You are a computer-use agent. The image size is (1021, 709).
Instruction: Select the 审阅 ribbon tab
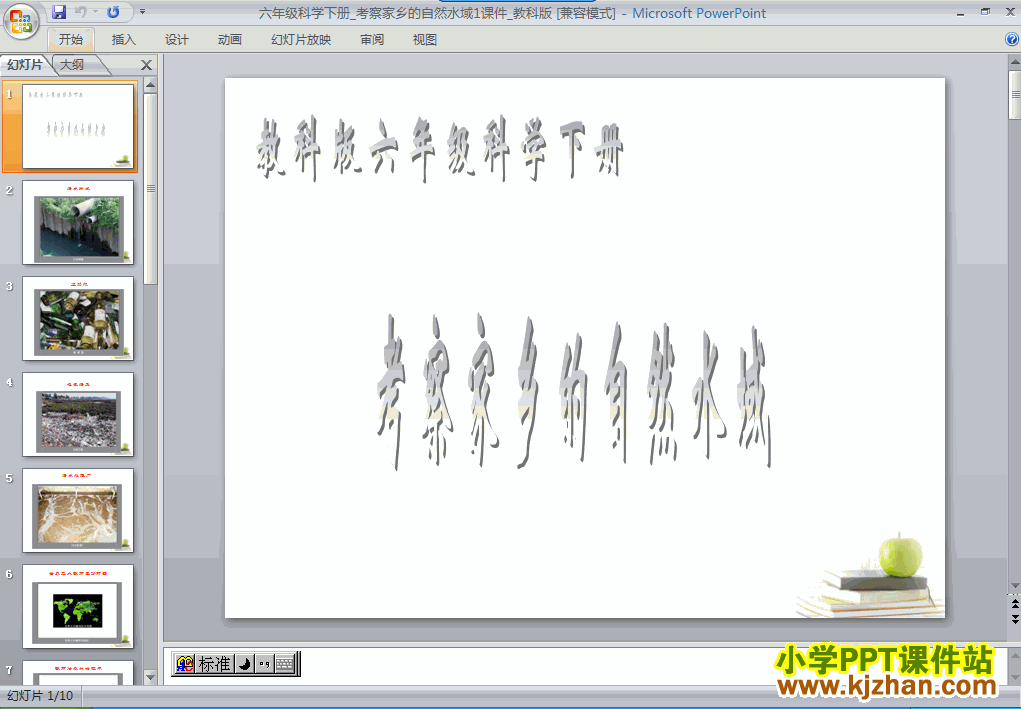tap(372, 40)
